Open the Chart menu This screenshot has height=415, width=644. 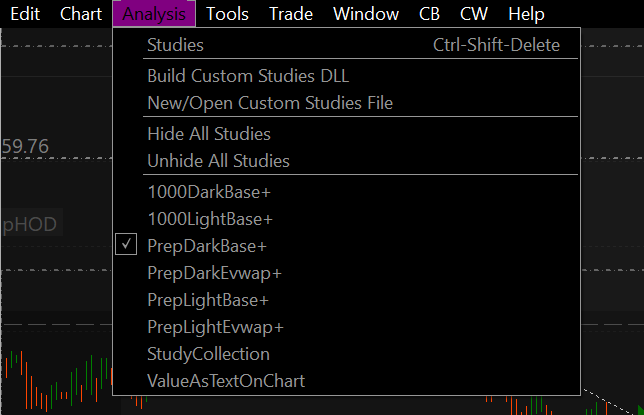[81, 14]
